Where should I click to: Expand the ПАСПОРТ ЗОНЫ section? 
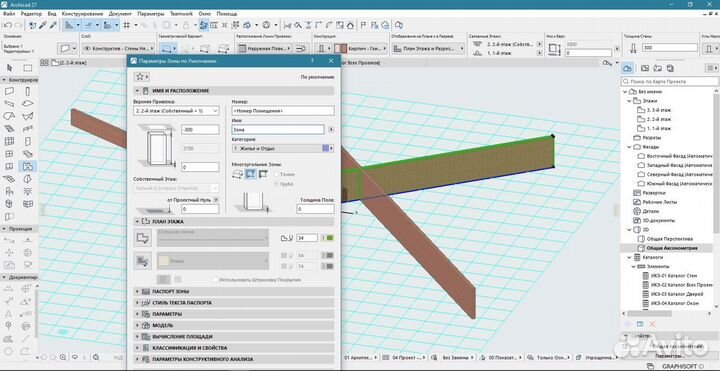234,292
